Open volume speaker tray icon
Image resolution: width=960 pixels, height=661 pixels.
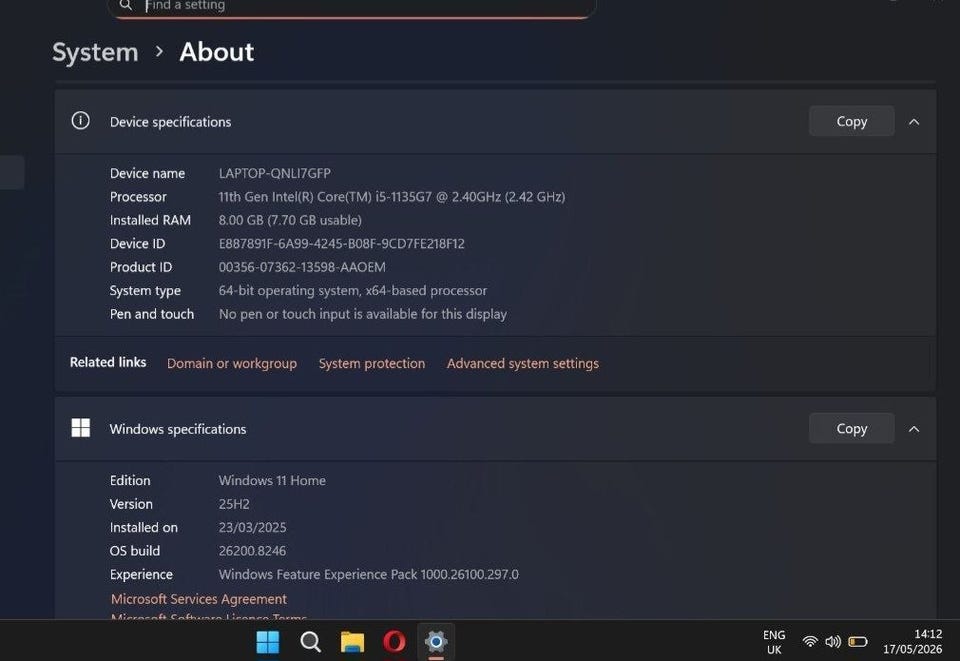(x=833, y=641)
